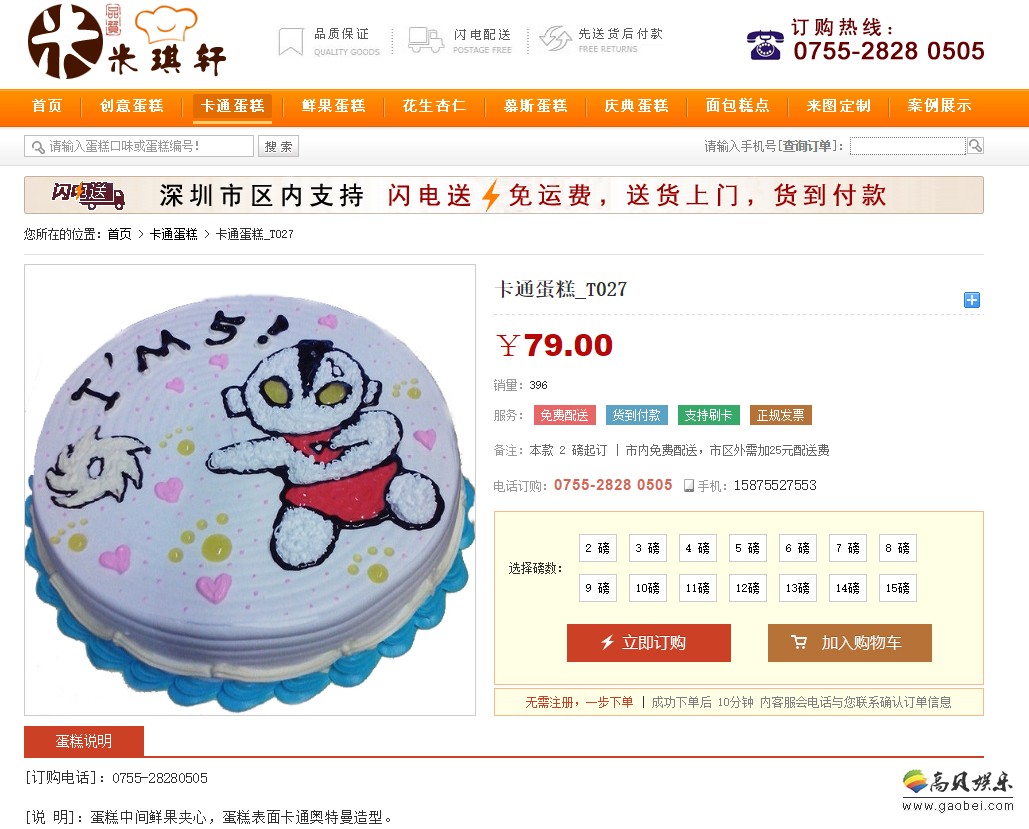Click the 米琪轩 logo
Viewport: 1029px width, 829px height.
point(127,42)
